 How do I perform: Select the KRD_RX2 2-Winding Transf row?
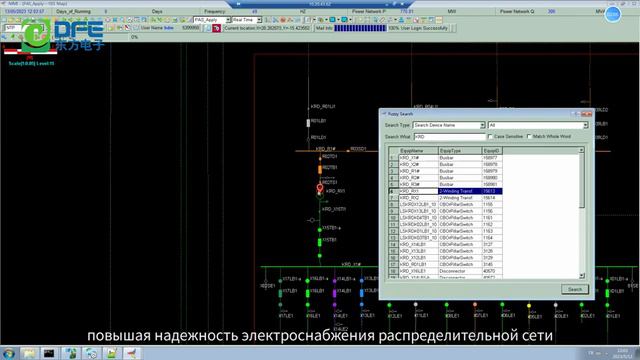(445, 198)
